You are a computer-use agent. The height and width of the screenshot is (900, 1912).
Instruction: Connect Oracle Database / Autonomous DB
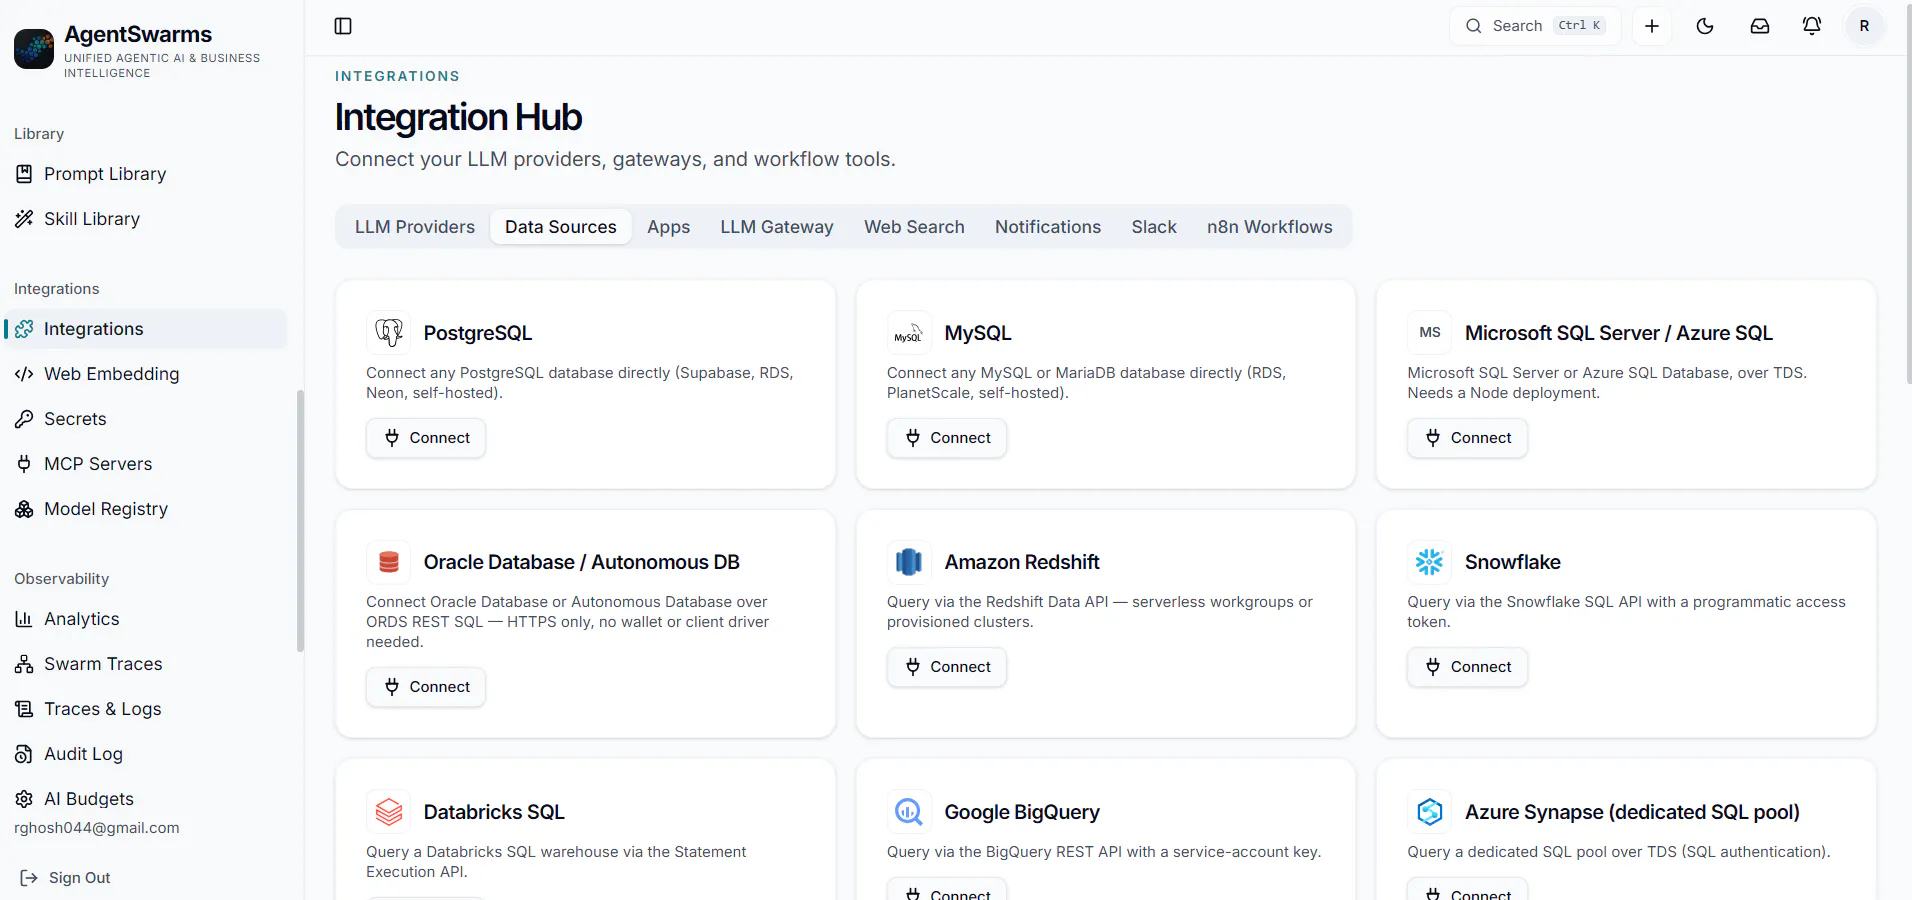pos(426,687)
